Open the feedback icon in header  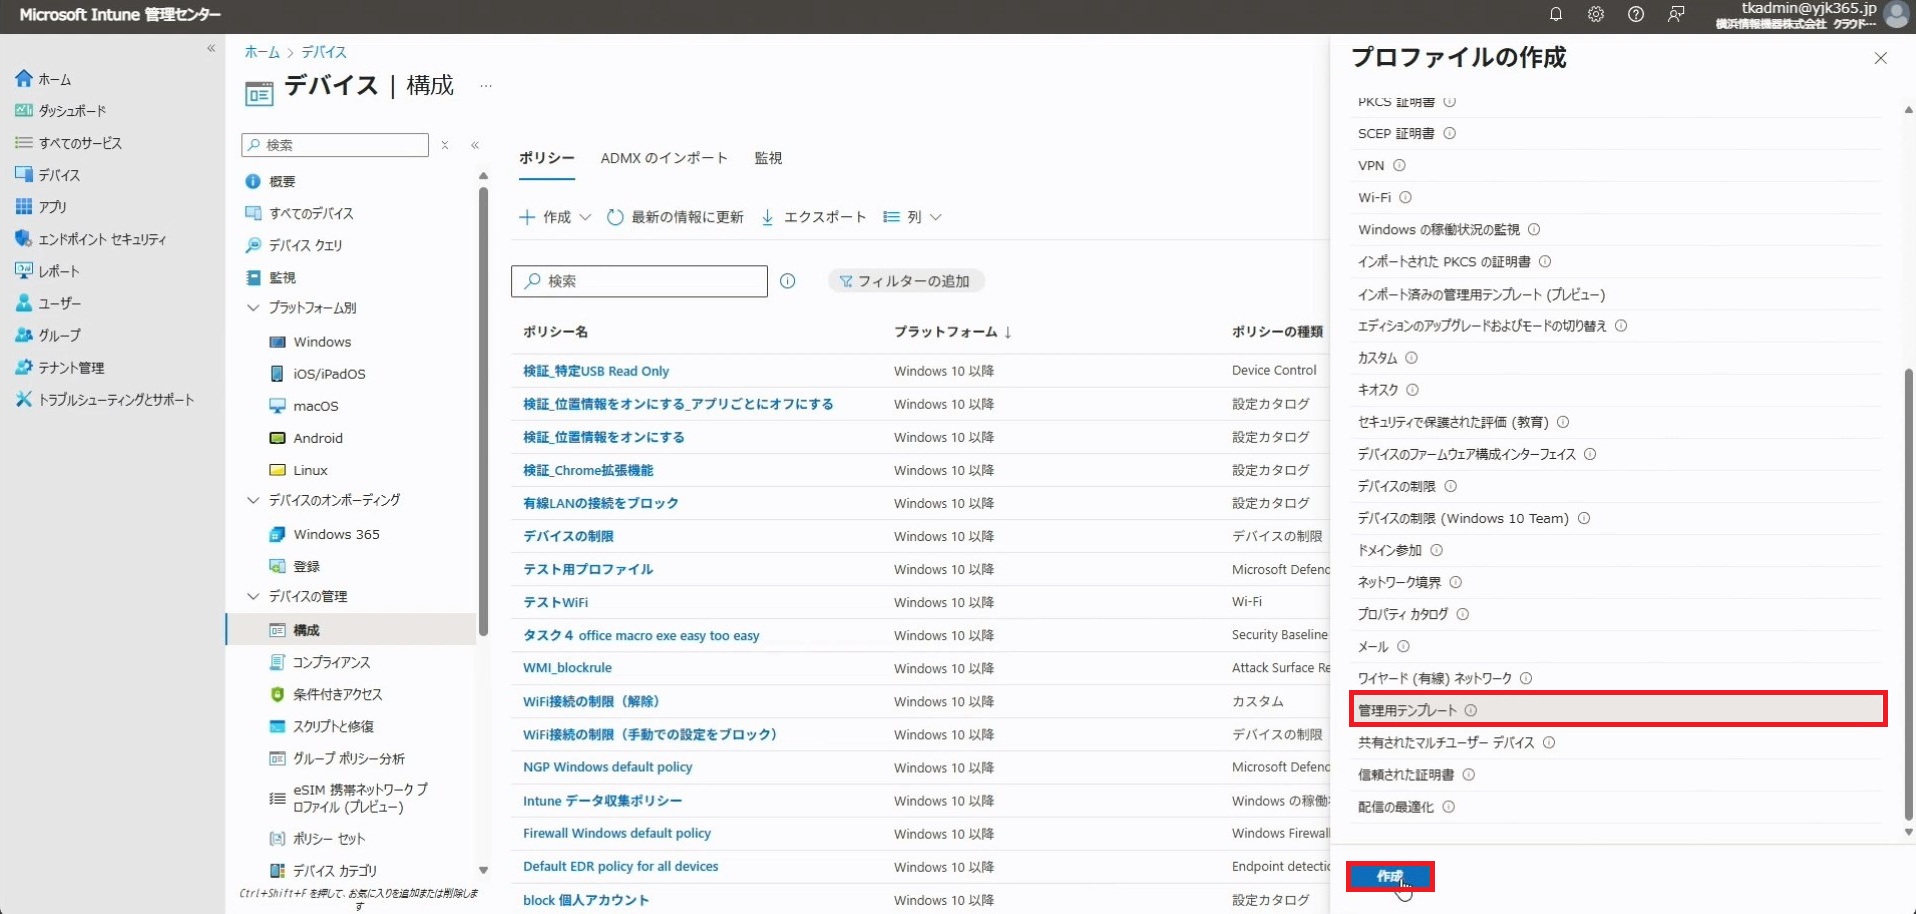(1676, 14)
